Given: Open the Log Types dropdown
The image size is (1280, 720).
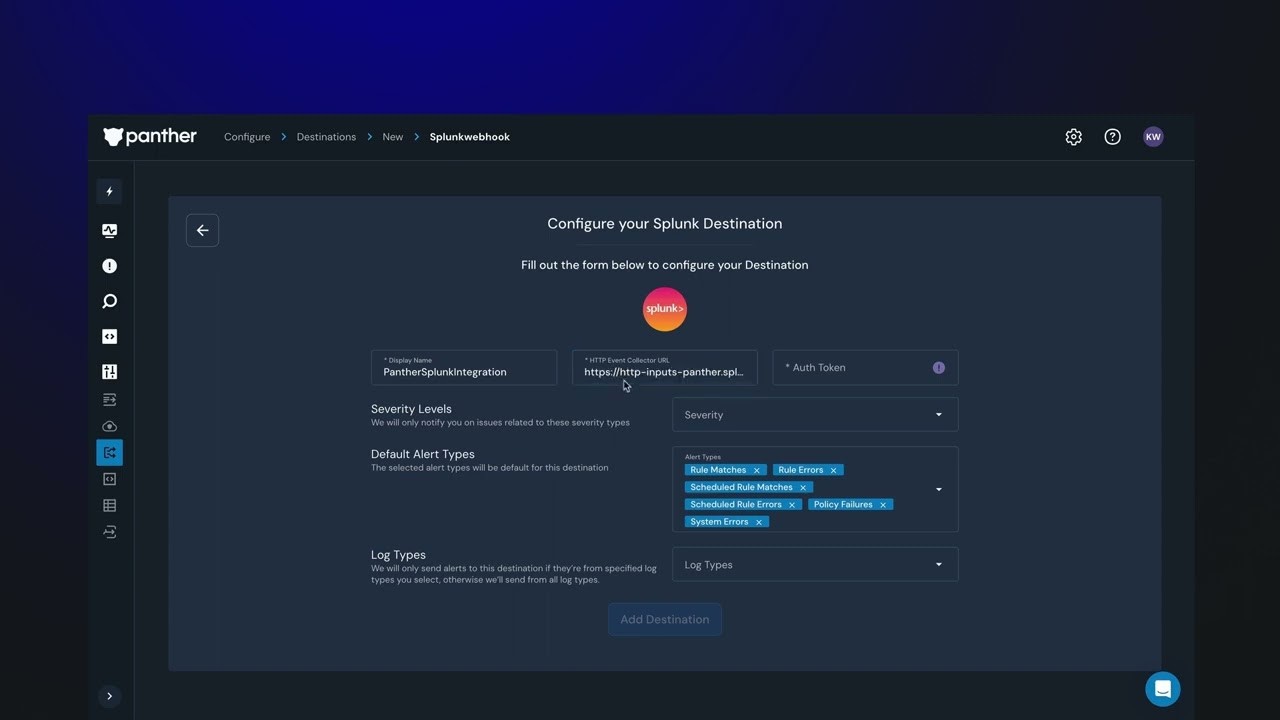Looking at the screenshot, I should point(815,565).
